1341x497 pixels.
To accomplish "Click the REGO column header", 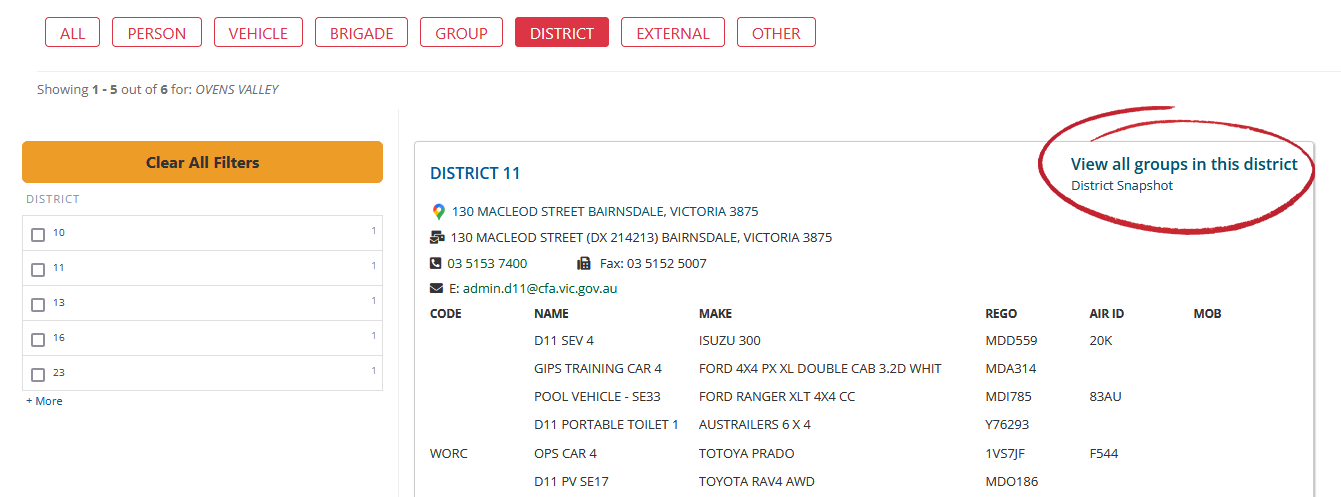I will pos(1001,314).
